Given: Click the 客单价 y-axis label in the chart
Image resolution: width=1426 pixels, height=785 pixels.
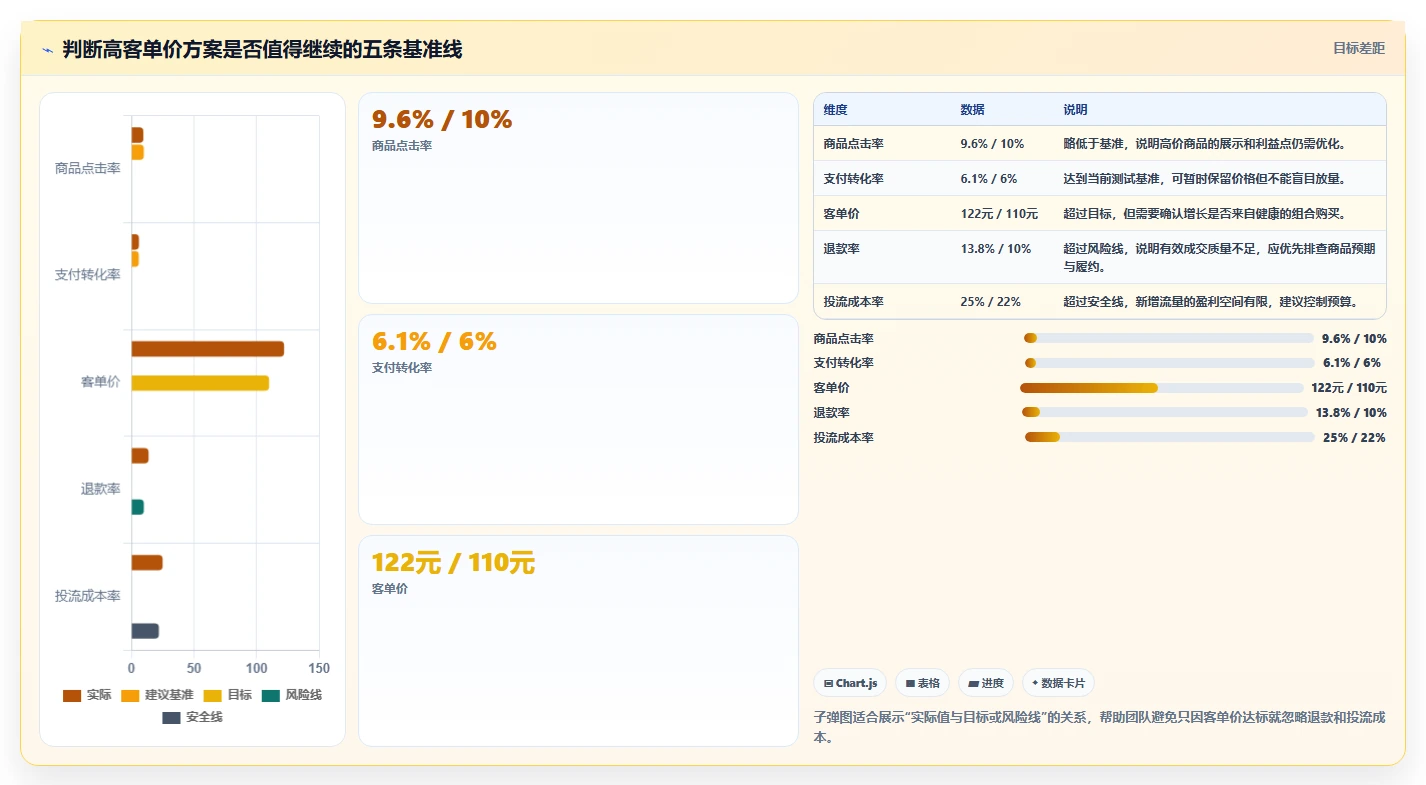Looking at the screenshot, I should (x=100, y=382).
